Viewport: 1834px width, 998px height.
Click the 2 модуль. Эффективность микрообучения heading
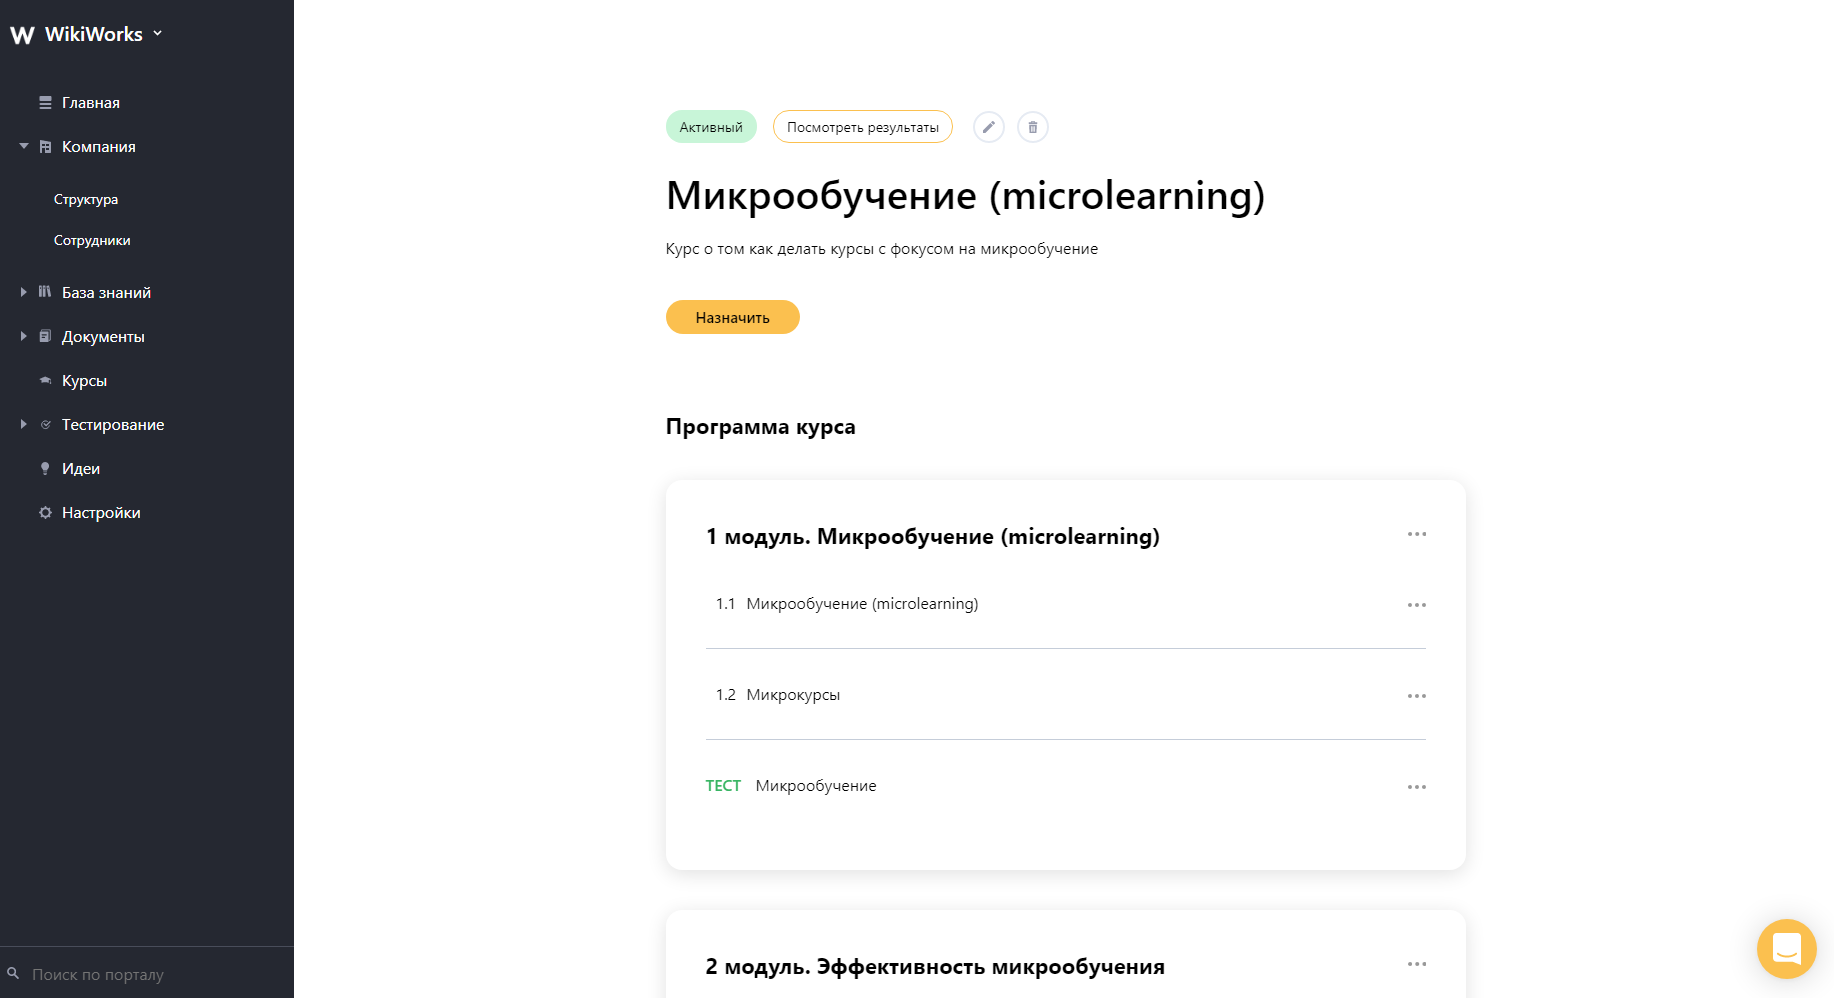point(935,967)
